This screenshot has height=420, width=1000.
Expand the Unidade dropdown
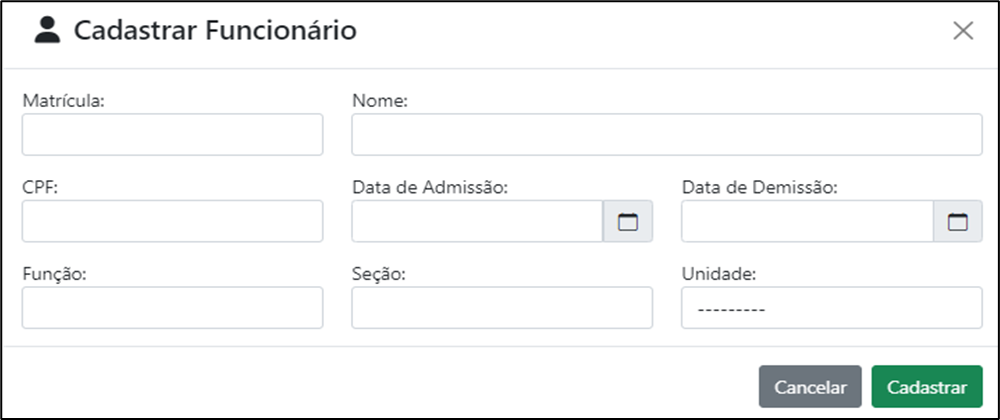[832, 308]
